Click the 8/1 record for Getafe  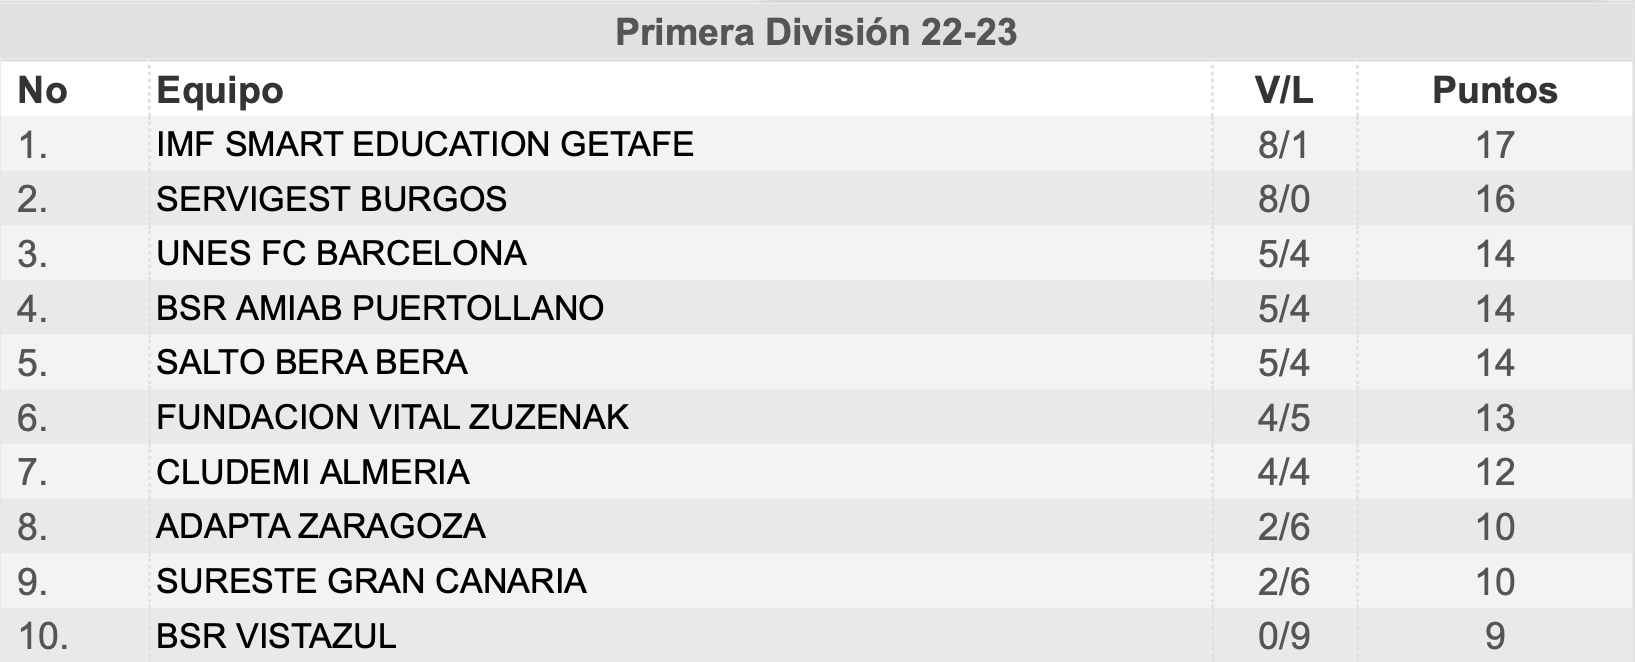(1284, 145)
